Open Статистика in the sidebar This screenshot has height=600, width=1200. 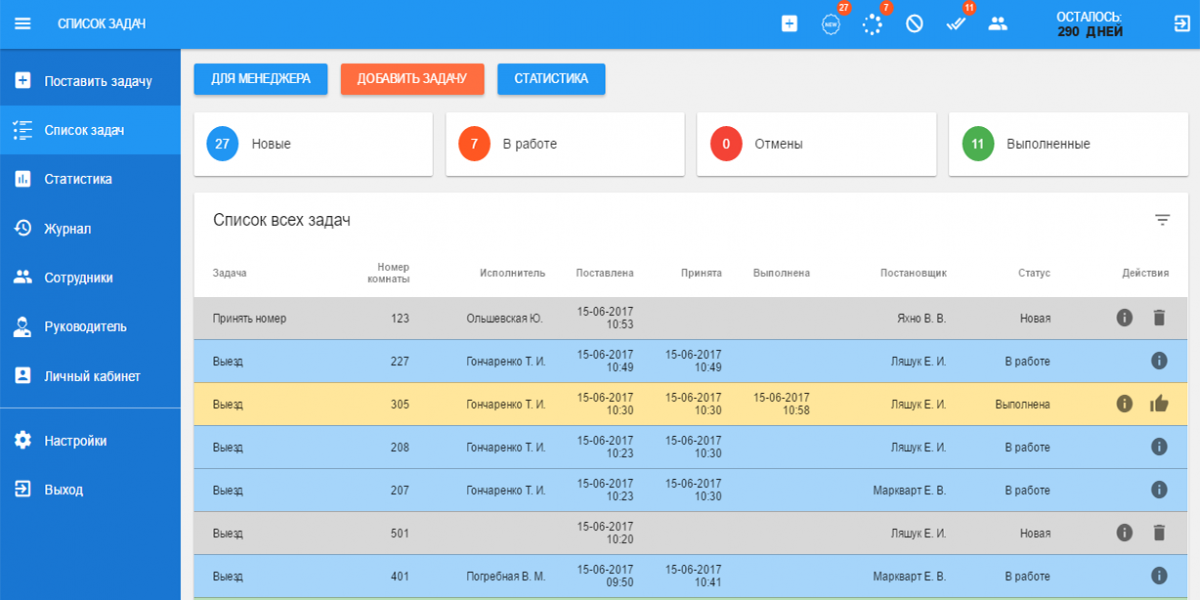[x=90, y=179]
